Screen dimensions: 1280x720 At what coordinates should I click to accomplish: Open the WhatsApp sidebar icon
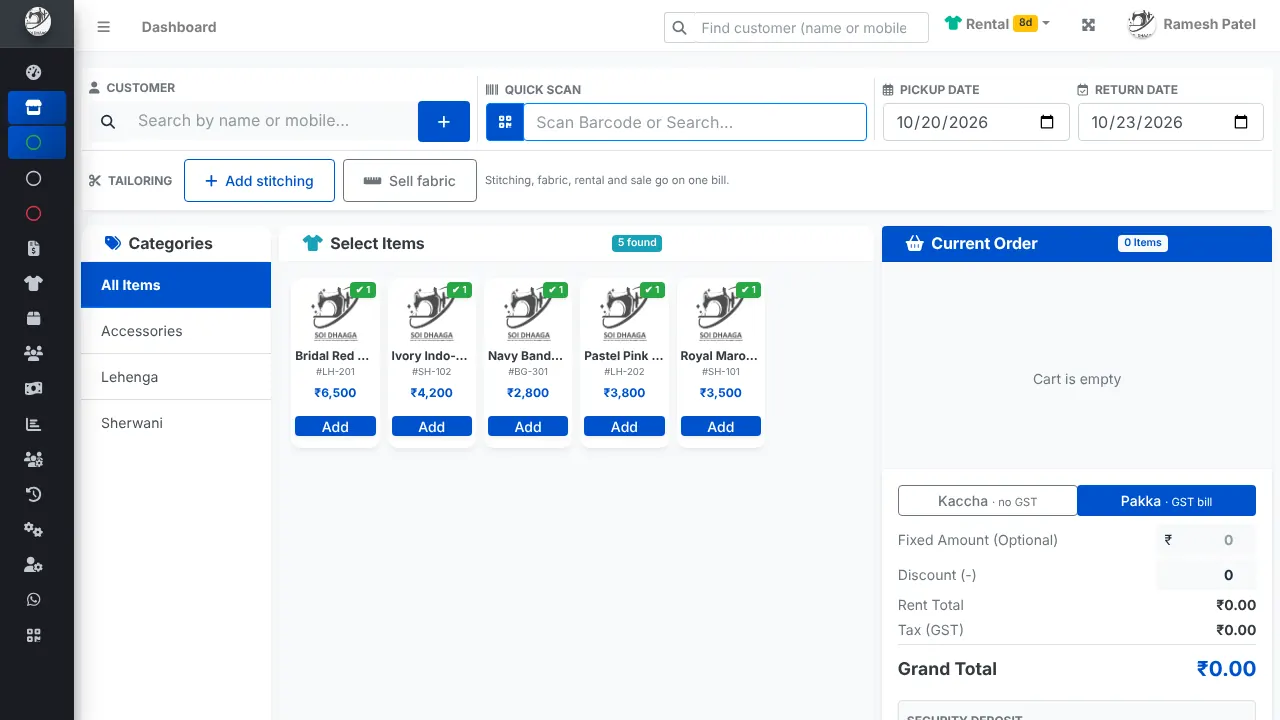(33, 600)
